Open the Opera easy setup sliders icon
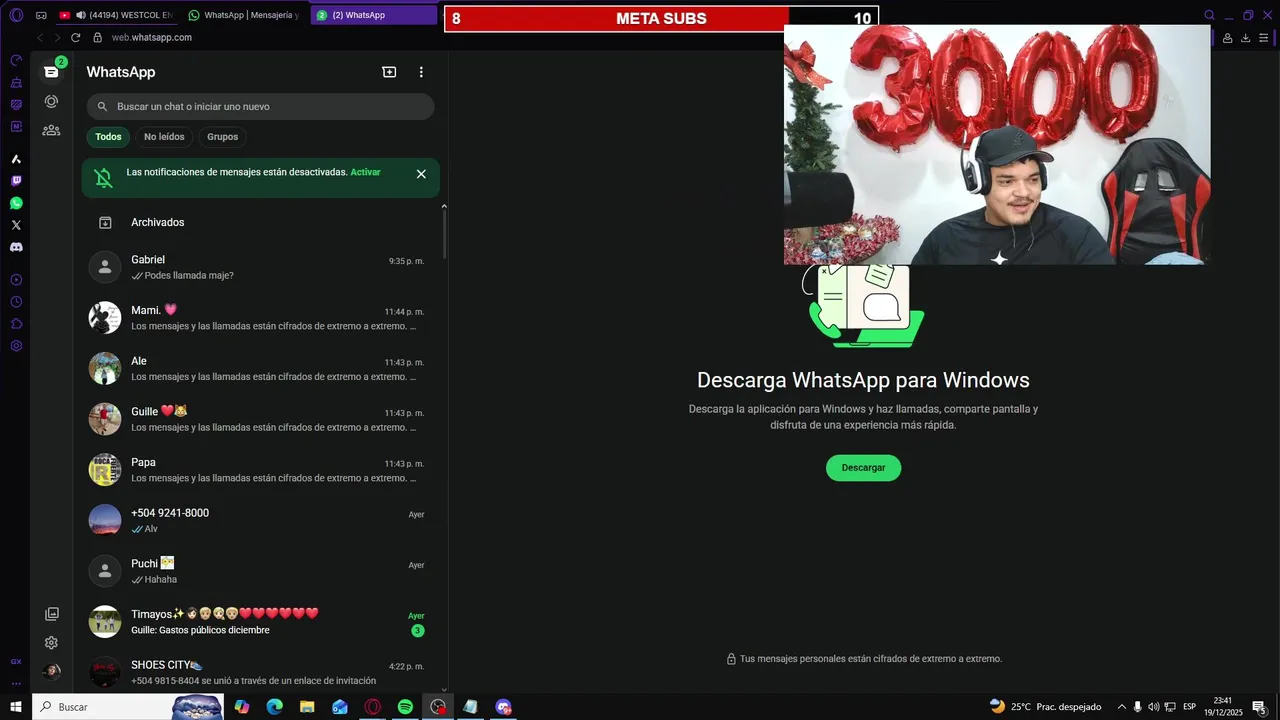The height and width of the screenshot is (720, 1280). pos(1264,38)
